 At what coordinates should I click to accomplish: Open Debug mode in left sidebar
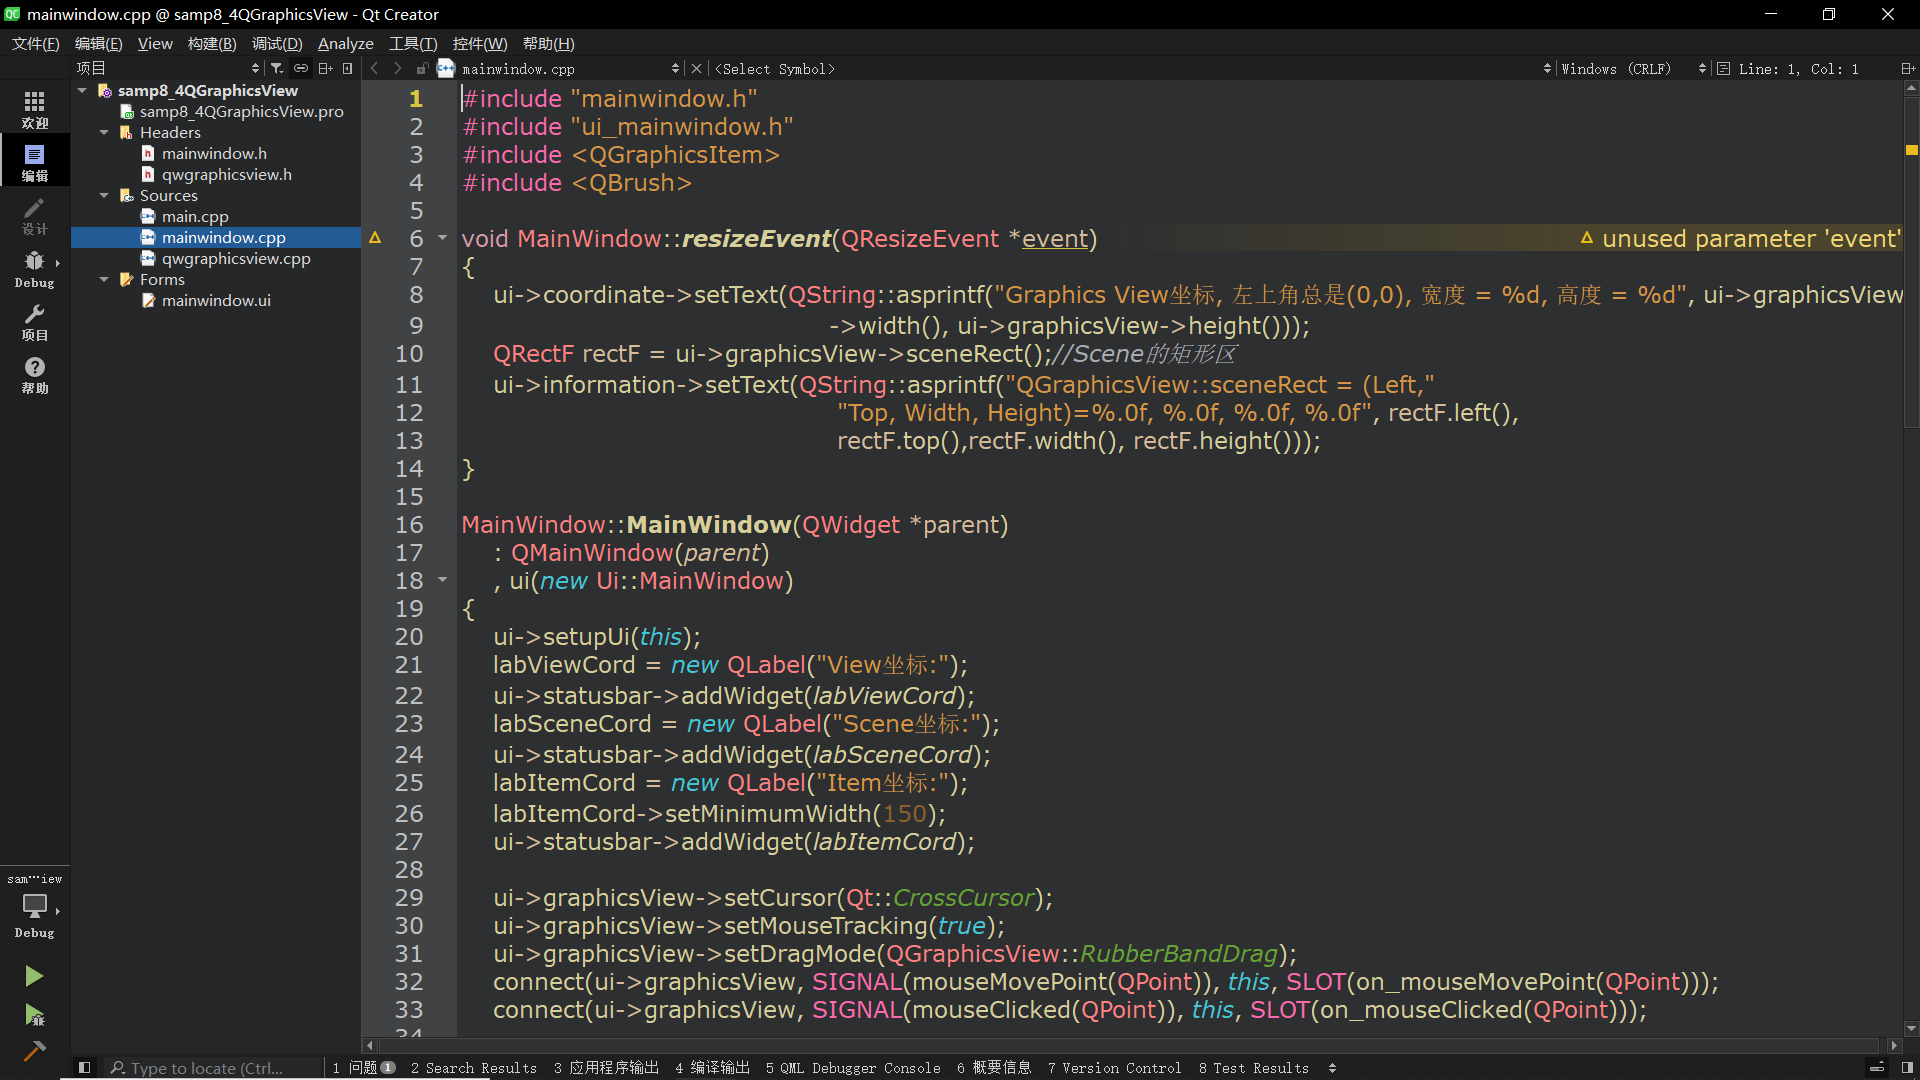coord(34,268)
